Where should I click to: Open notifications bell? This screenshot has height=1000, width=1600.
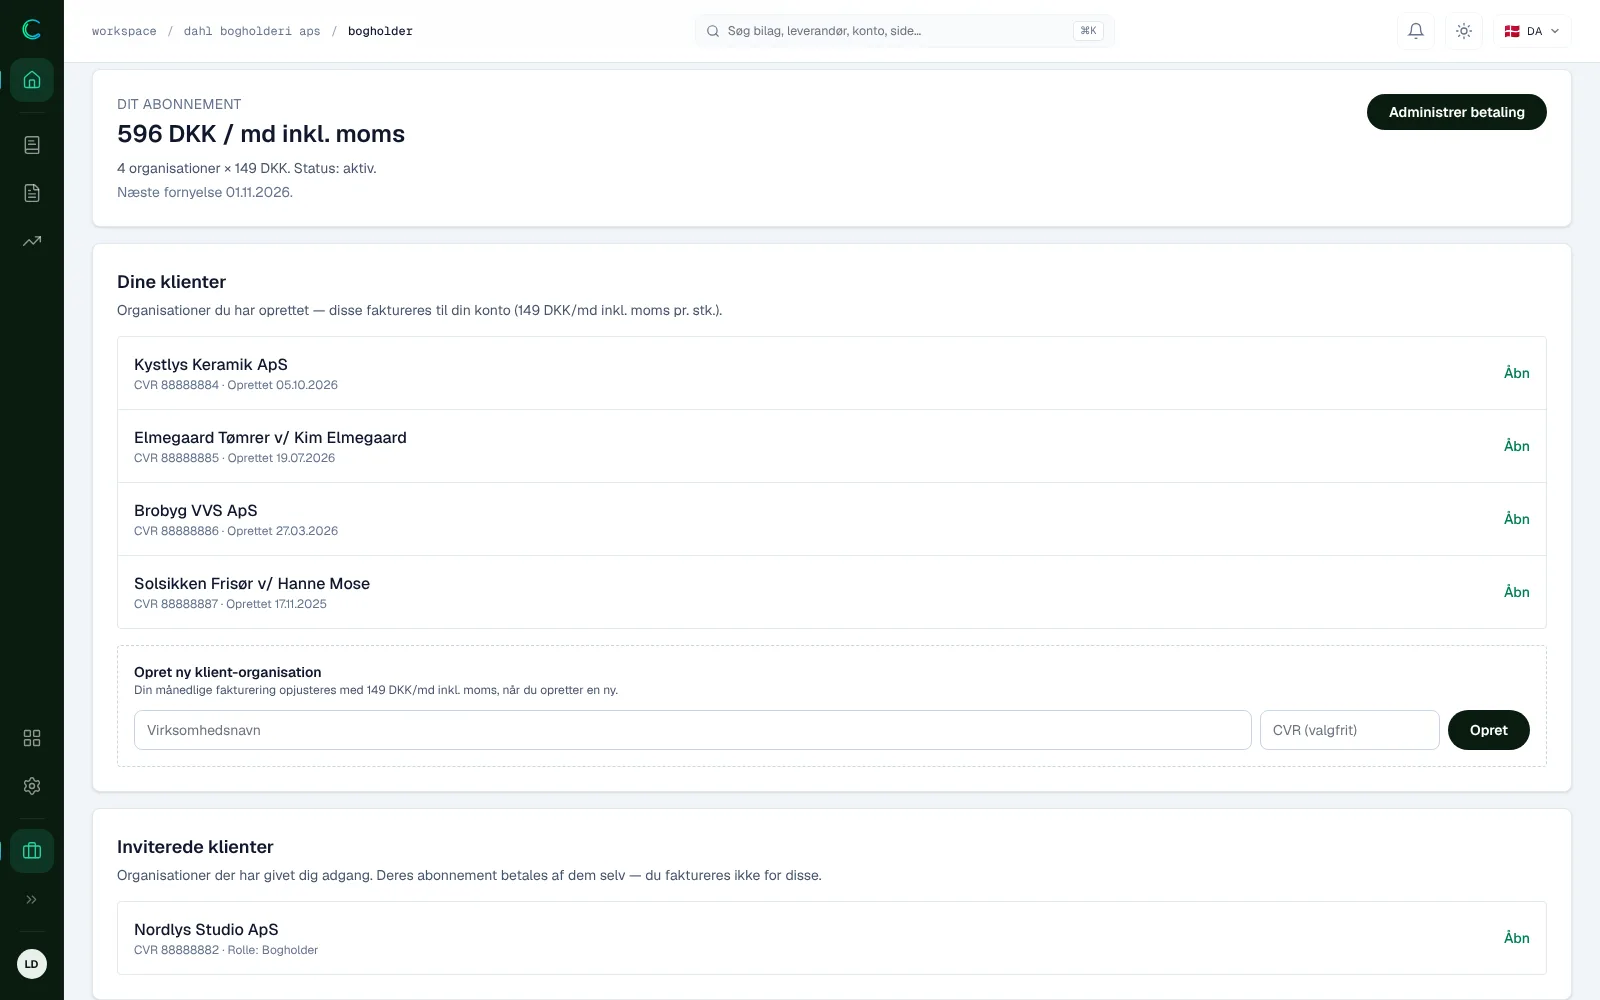[1416, 31]
